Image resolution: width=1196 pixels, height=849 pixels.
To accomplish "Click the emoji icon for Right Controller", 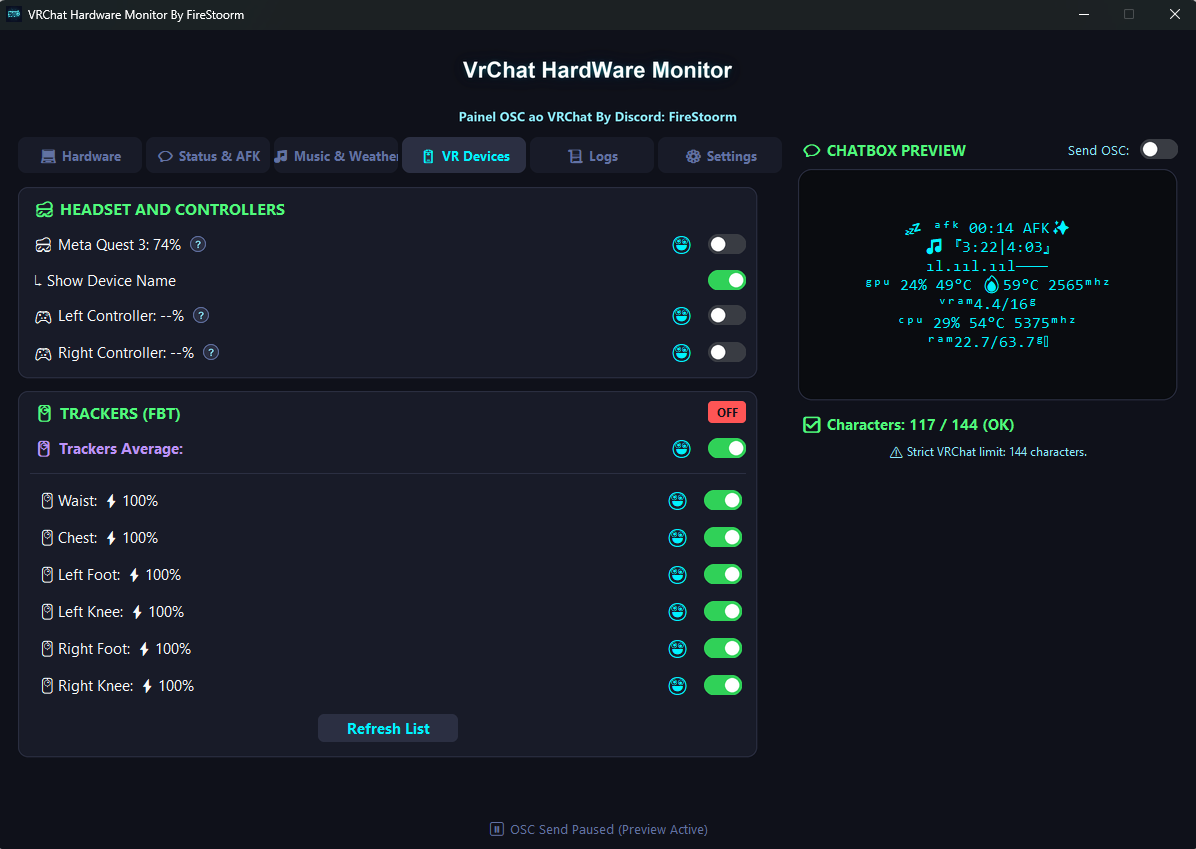I will [681, 352].
